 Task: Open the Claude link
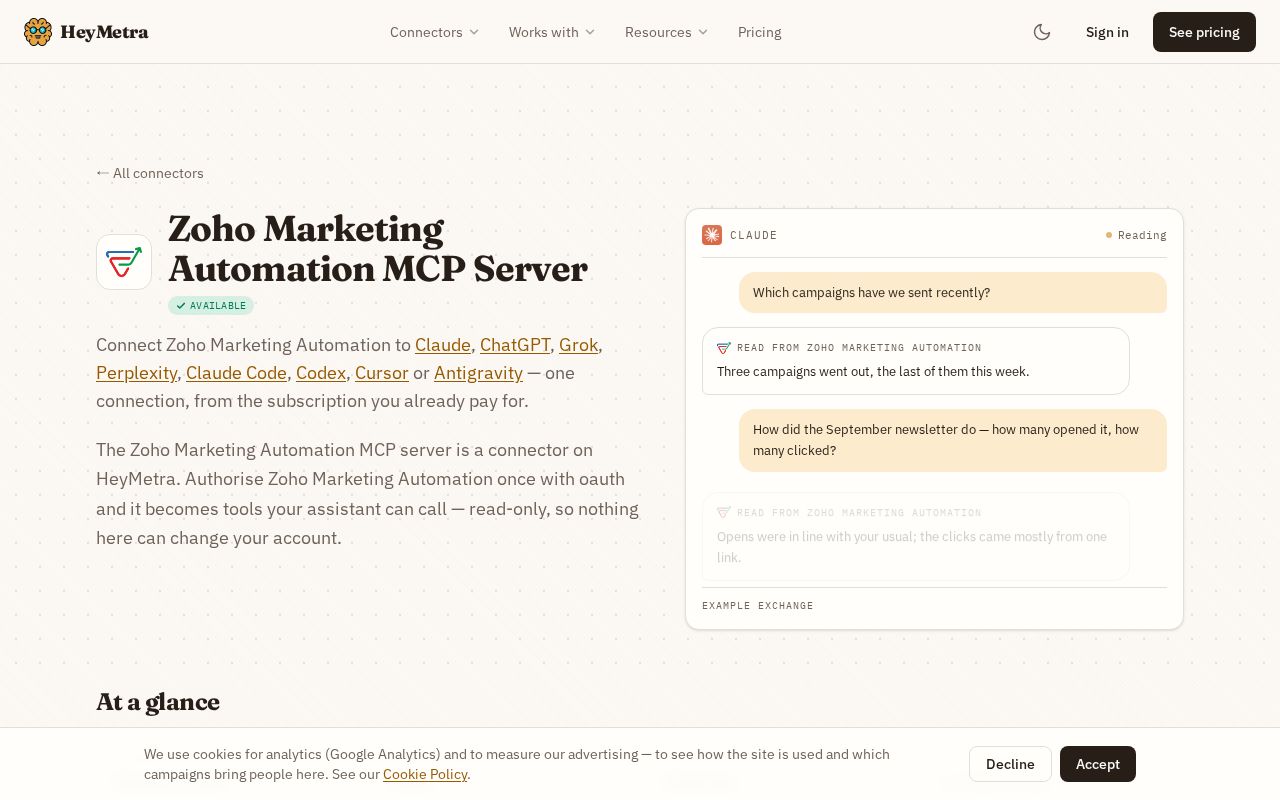[443, 345]
